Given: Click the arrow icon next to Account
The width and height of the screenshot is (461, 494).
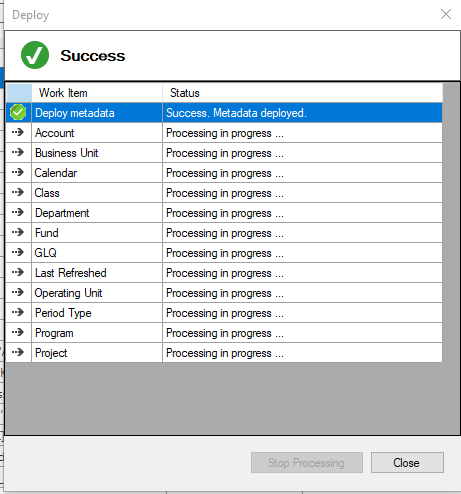Looking at the screenshot, I should pos(18,132).
